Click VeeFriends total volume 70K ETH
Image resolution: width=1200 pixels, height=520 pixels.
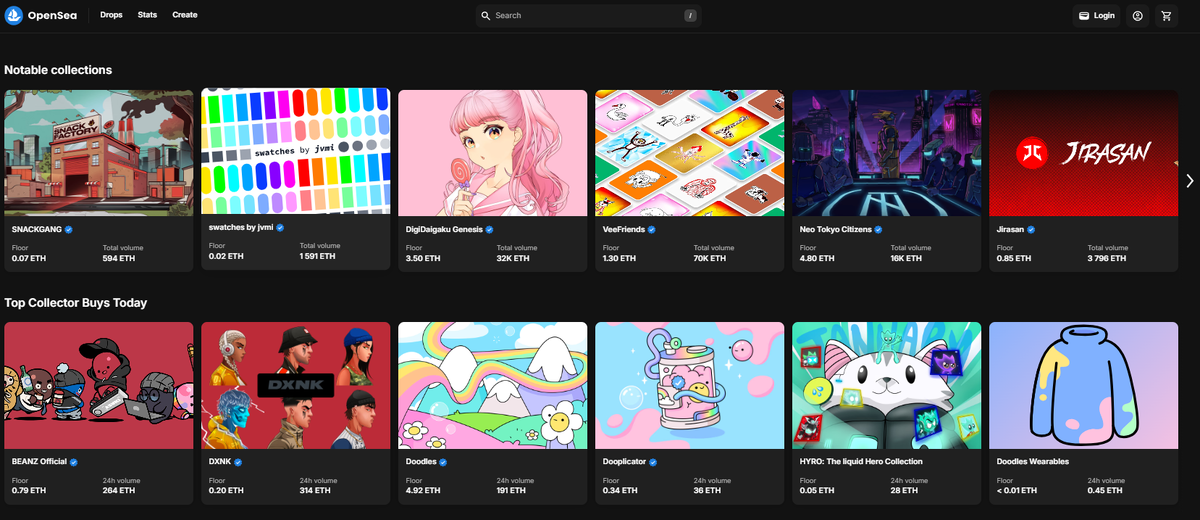710,258
